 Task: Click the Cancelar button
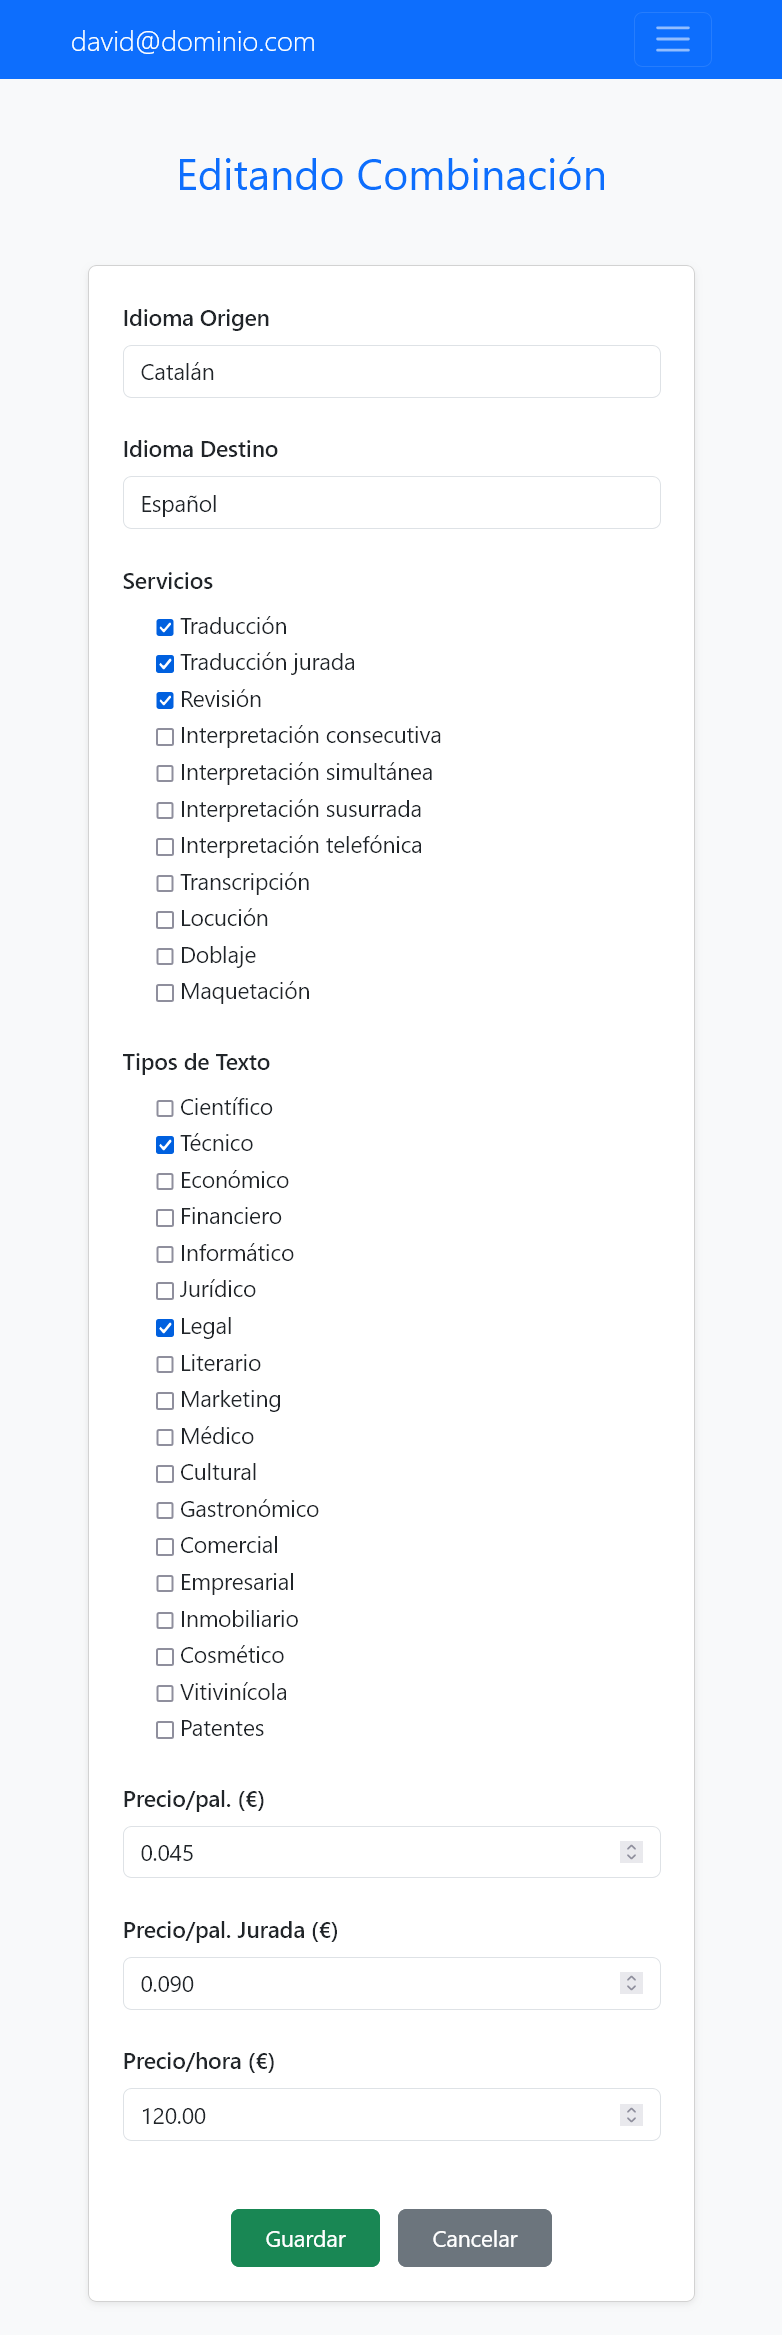pos(474,2238)
